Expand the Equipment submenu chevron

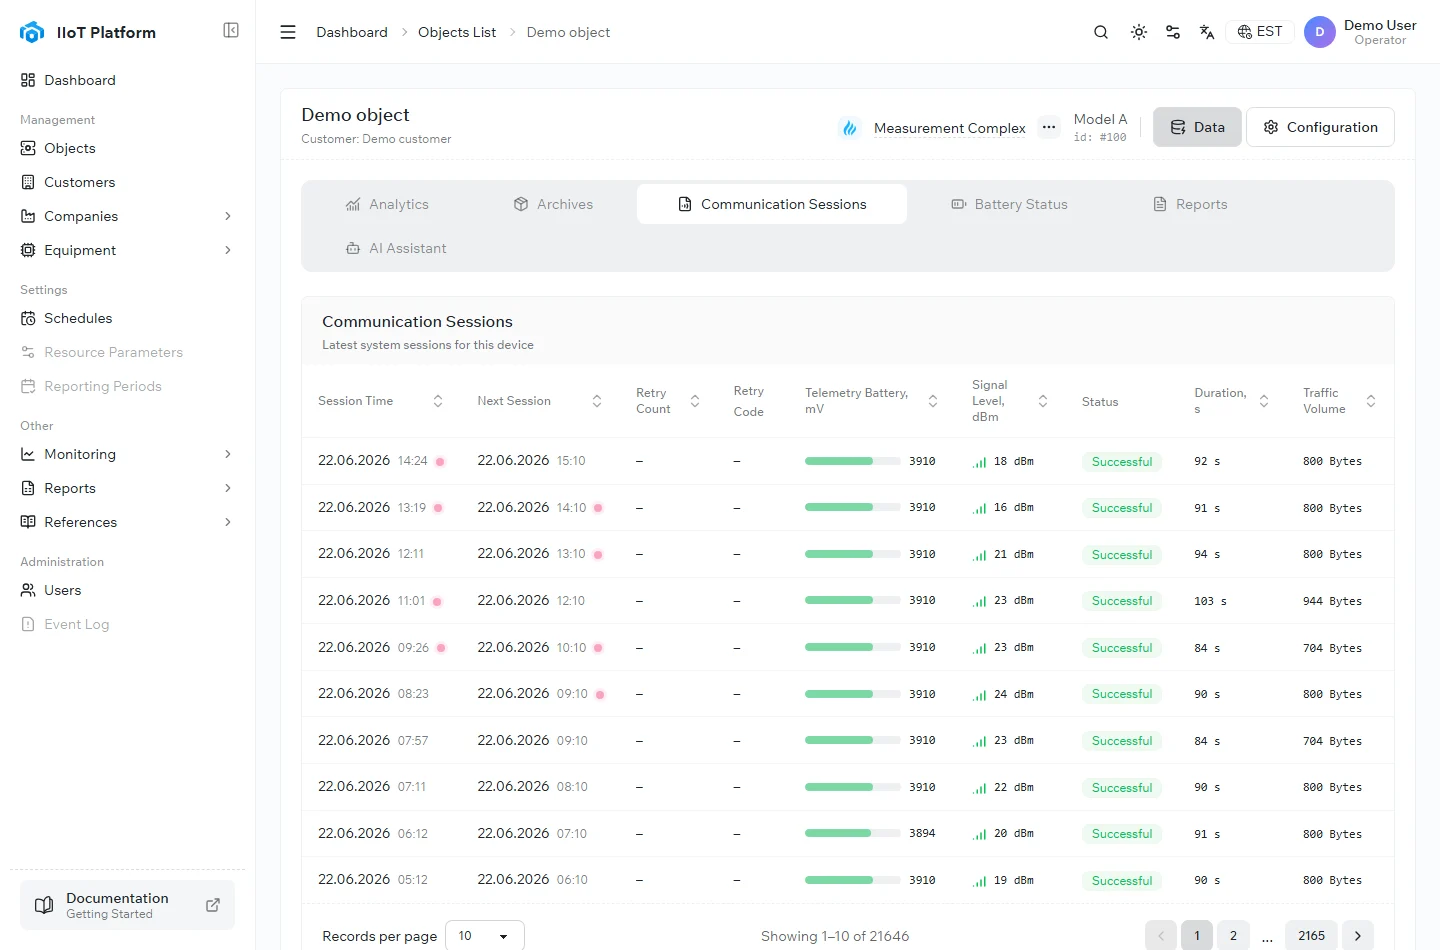pos(228,250)
